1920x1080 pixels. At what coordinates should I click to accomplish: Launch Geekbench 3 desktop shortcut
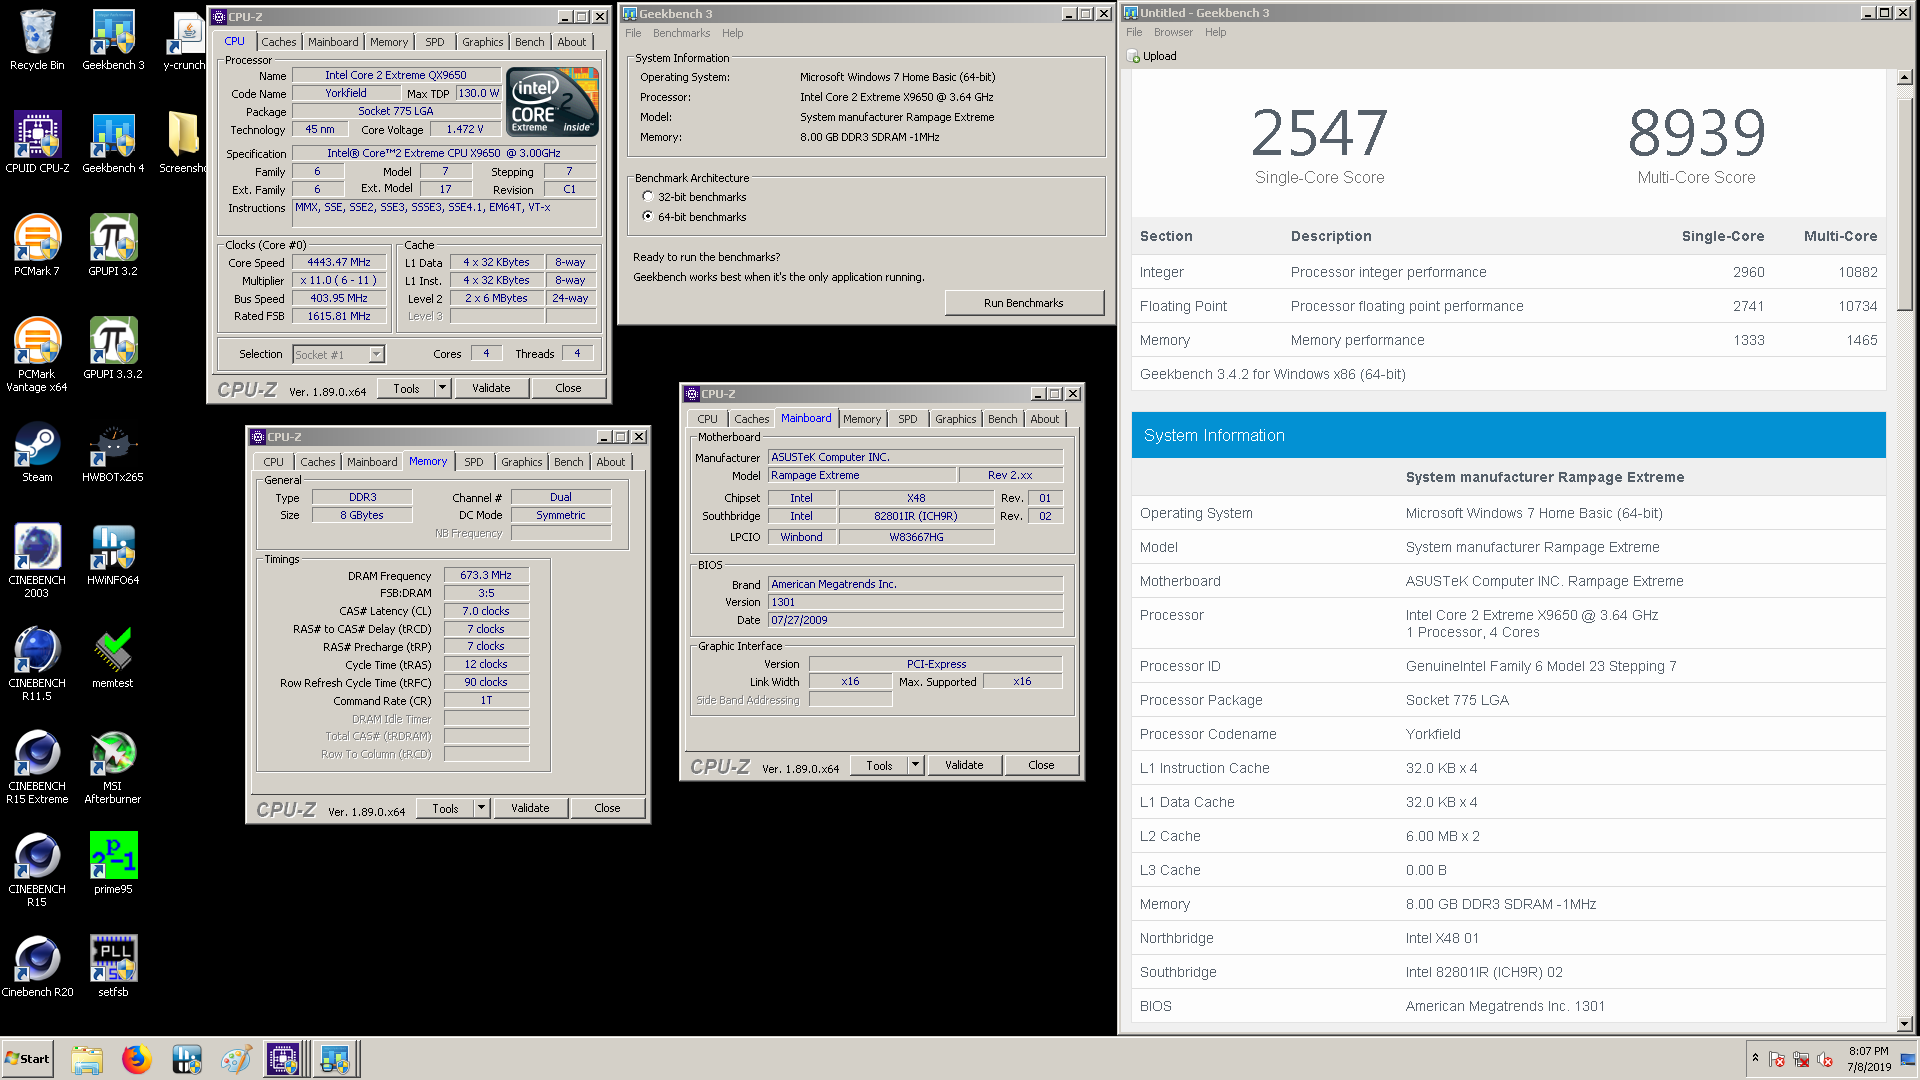coord(113,40)
